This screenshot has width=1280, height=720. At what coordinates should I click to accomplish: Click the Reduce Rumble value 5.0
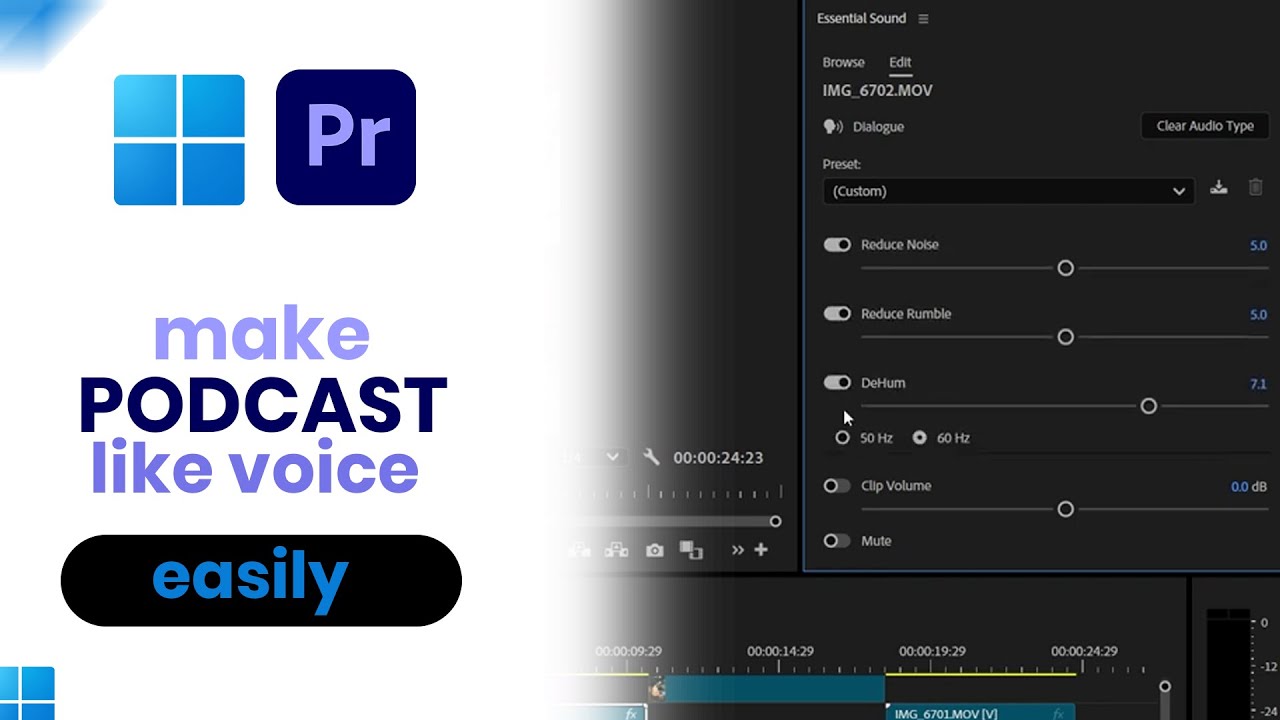click(x=1258, y=315)
